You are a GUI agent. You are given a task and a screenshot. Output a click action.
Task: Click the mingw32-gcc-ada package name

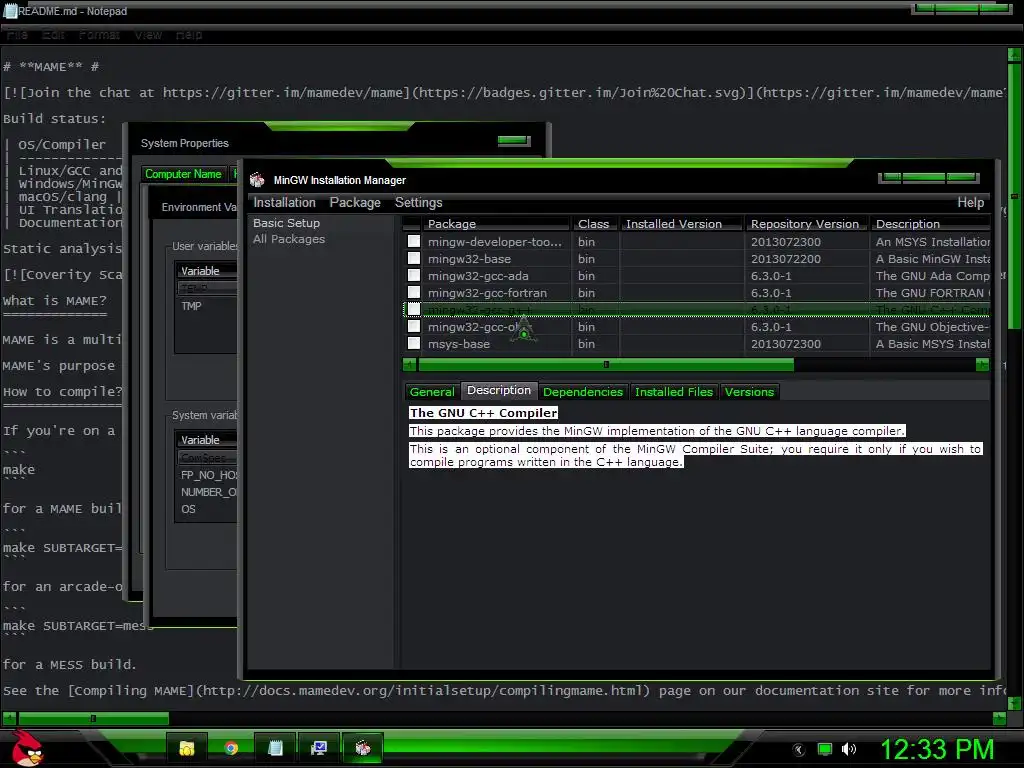(478, 276)
